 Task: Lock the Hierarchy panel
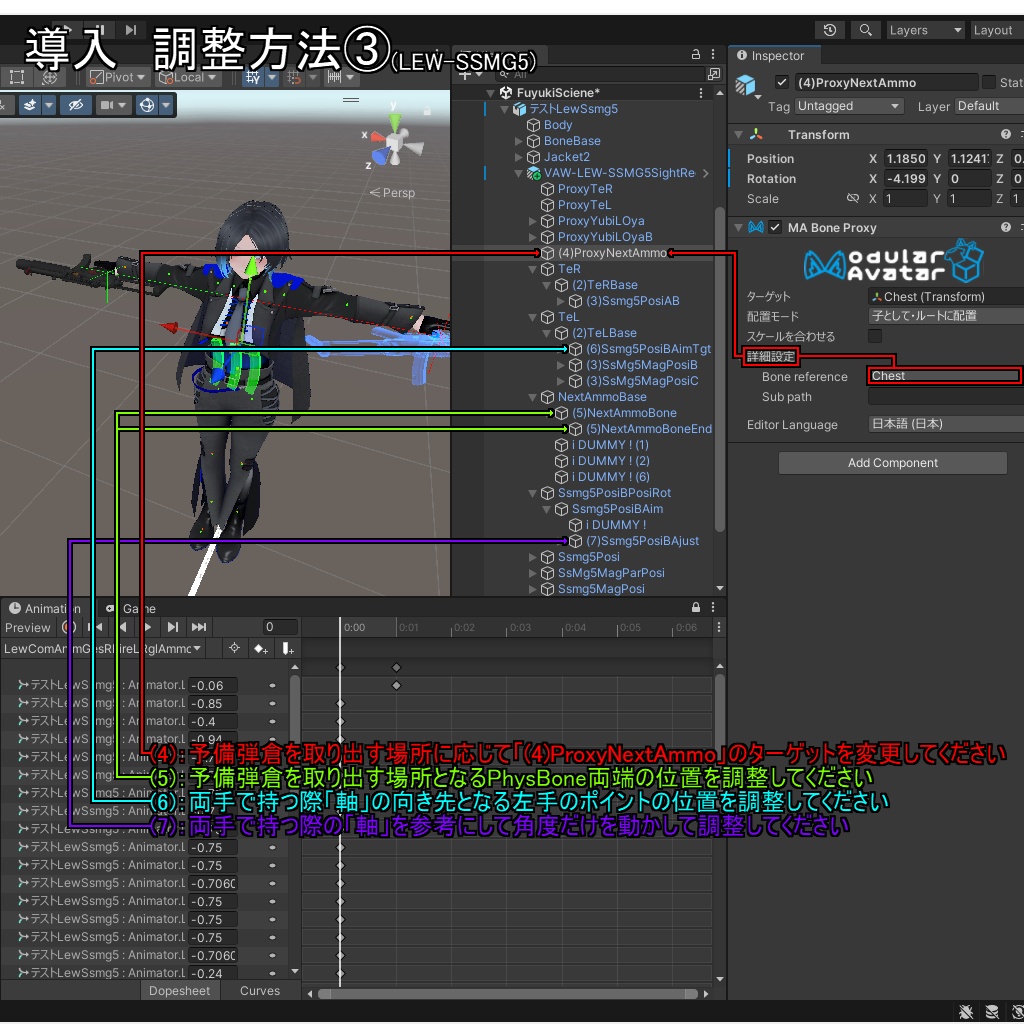click(696, 54)
